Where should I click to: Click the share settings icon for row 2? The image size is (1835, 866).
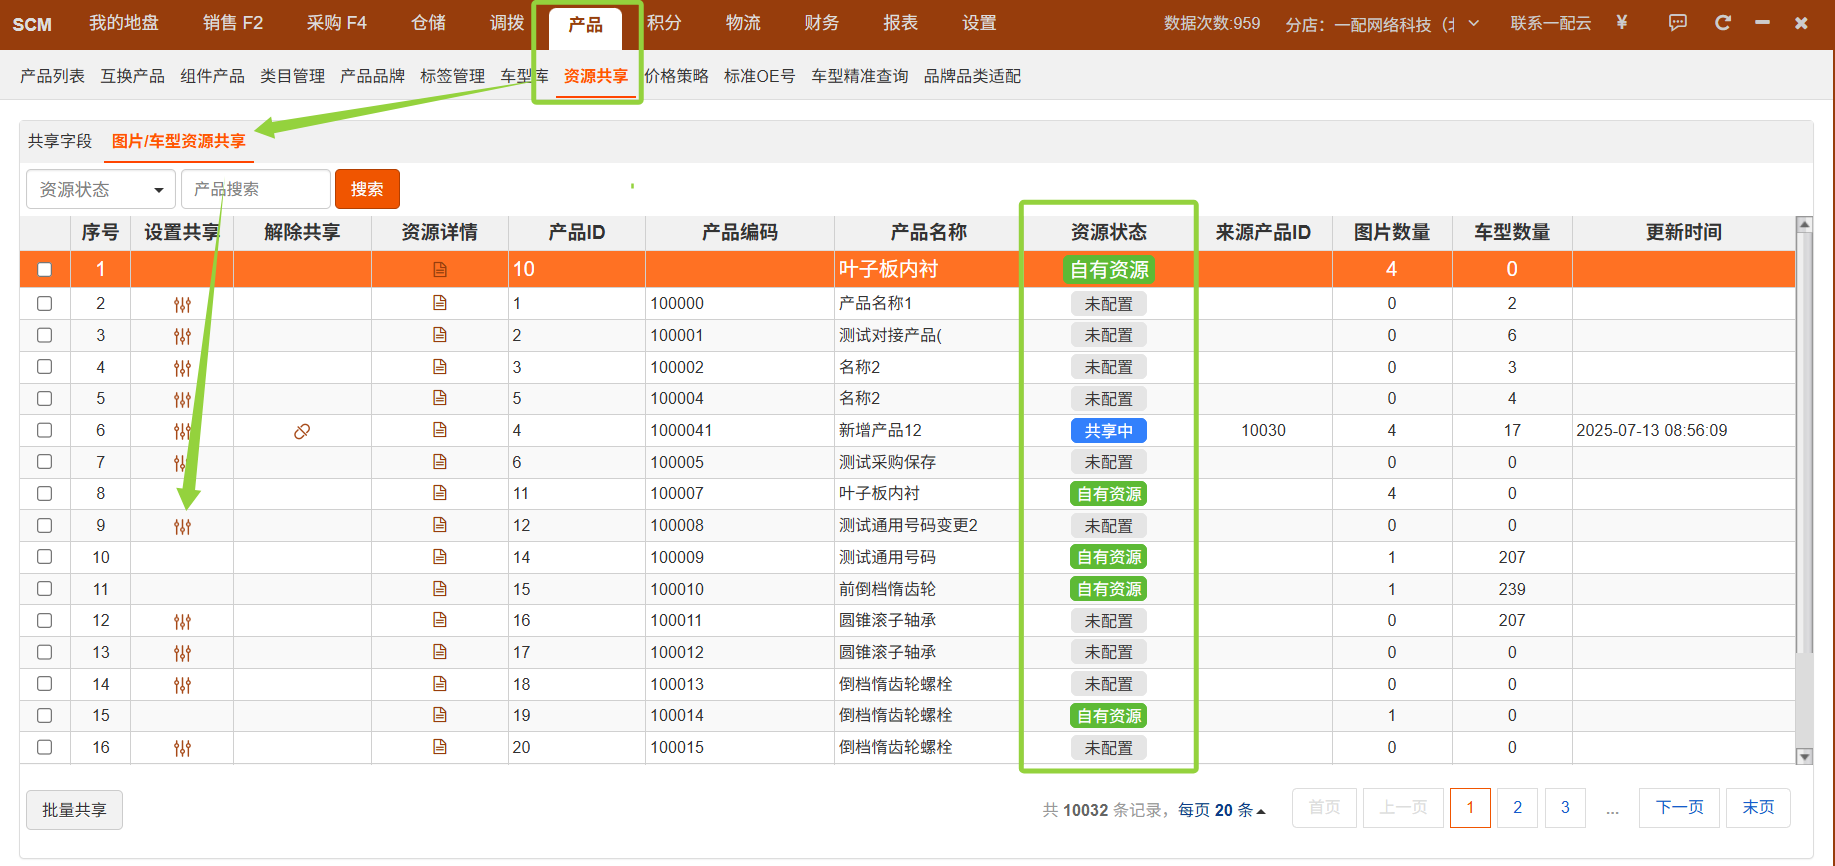click(182, 304)
